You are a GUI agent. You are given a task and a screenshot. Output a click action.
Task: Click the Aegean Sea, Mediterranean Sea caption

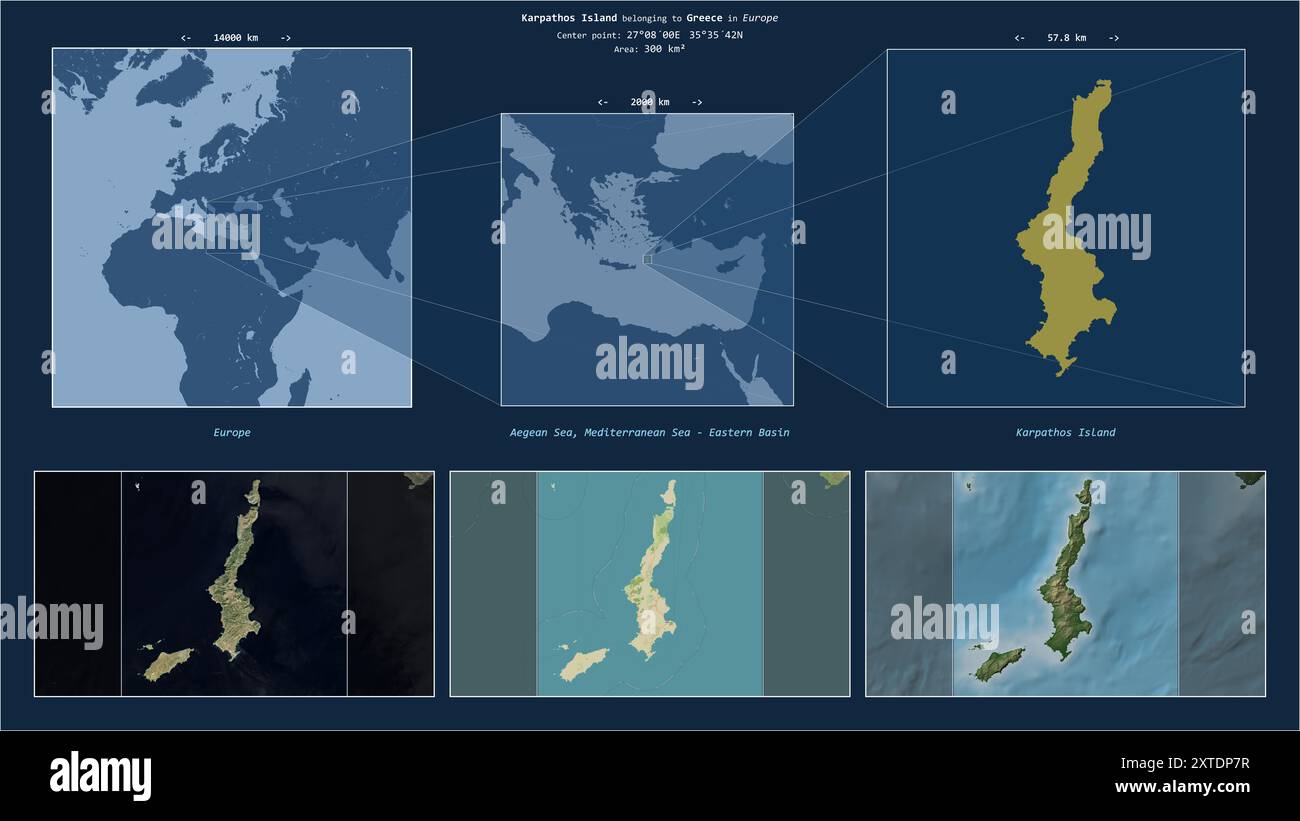pyautogui.click(x=649, y=433)
